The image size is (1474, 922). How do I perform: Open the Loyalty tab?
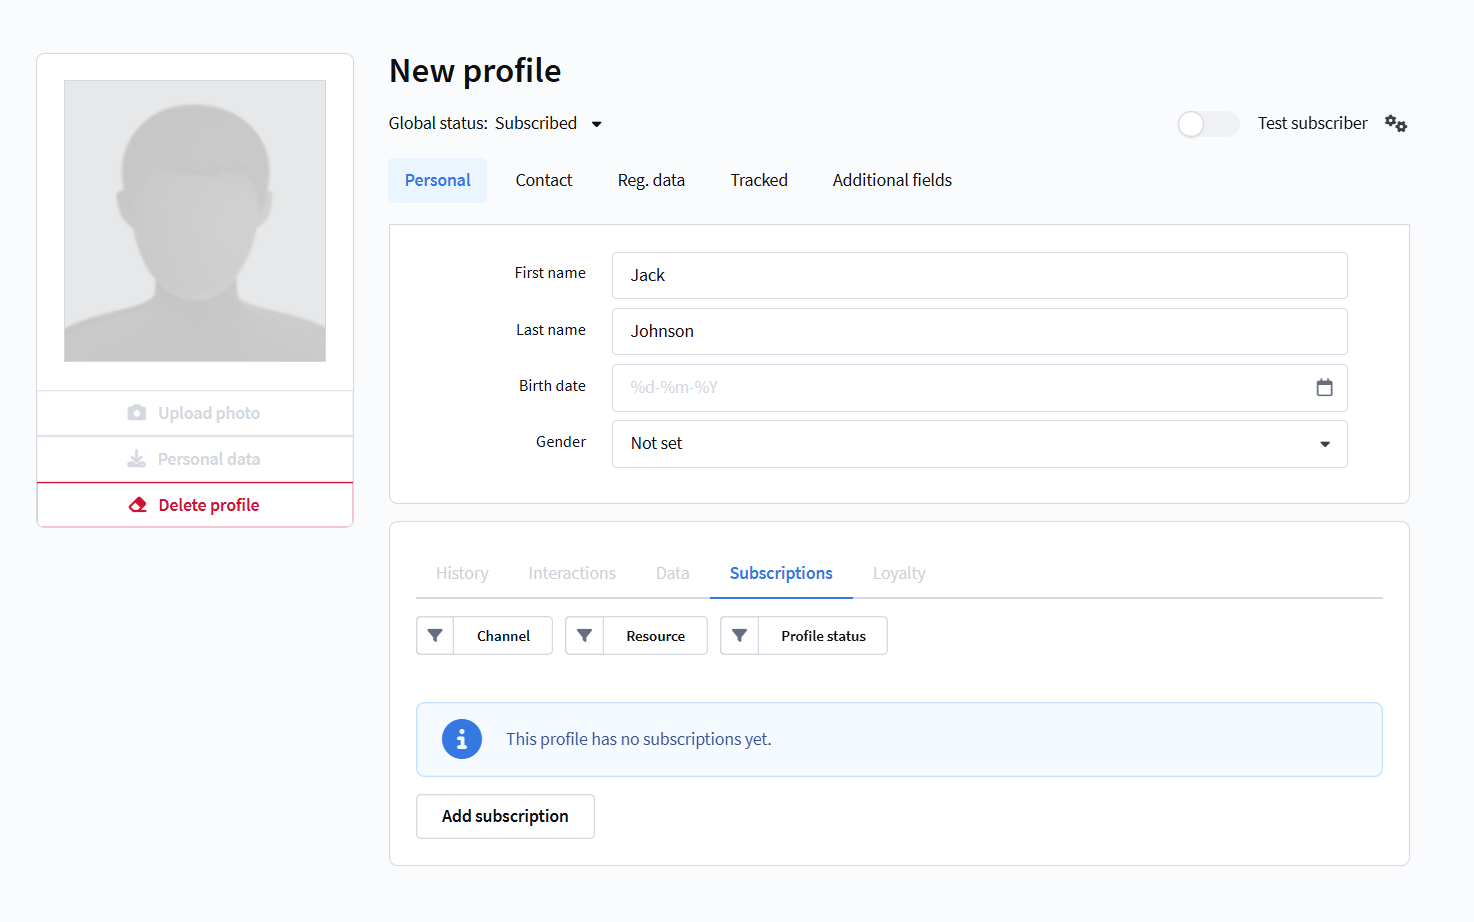click(899, 573)
